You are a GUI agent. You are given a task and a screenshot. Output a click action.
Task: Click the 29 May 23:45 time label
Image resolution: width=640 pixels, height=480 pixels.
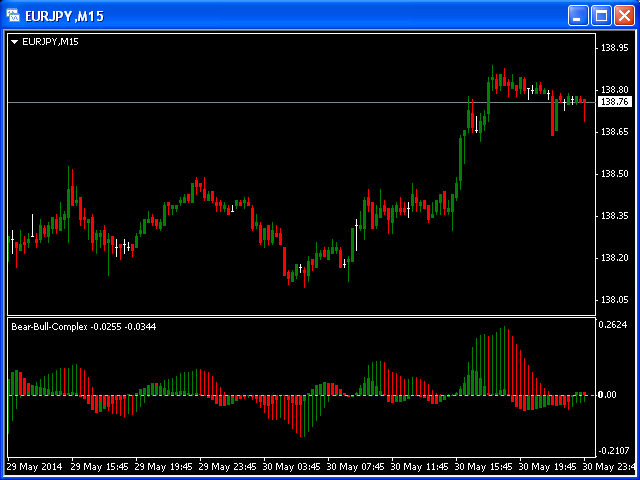[228, 466]
